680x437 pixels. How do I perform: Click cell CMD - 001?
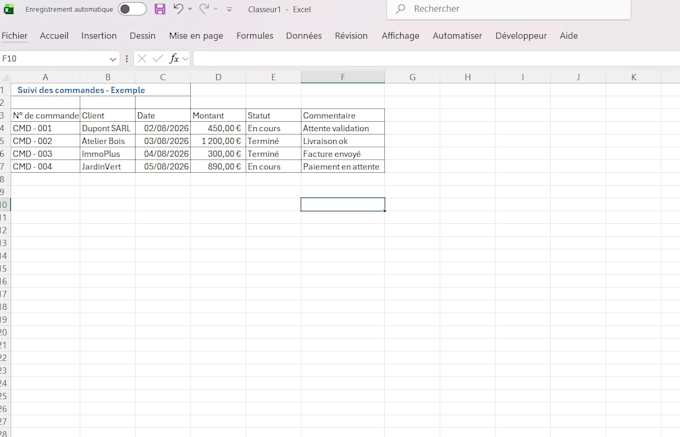[x=45, y=128]
